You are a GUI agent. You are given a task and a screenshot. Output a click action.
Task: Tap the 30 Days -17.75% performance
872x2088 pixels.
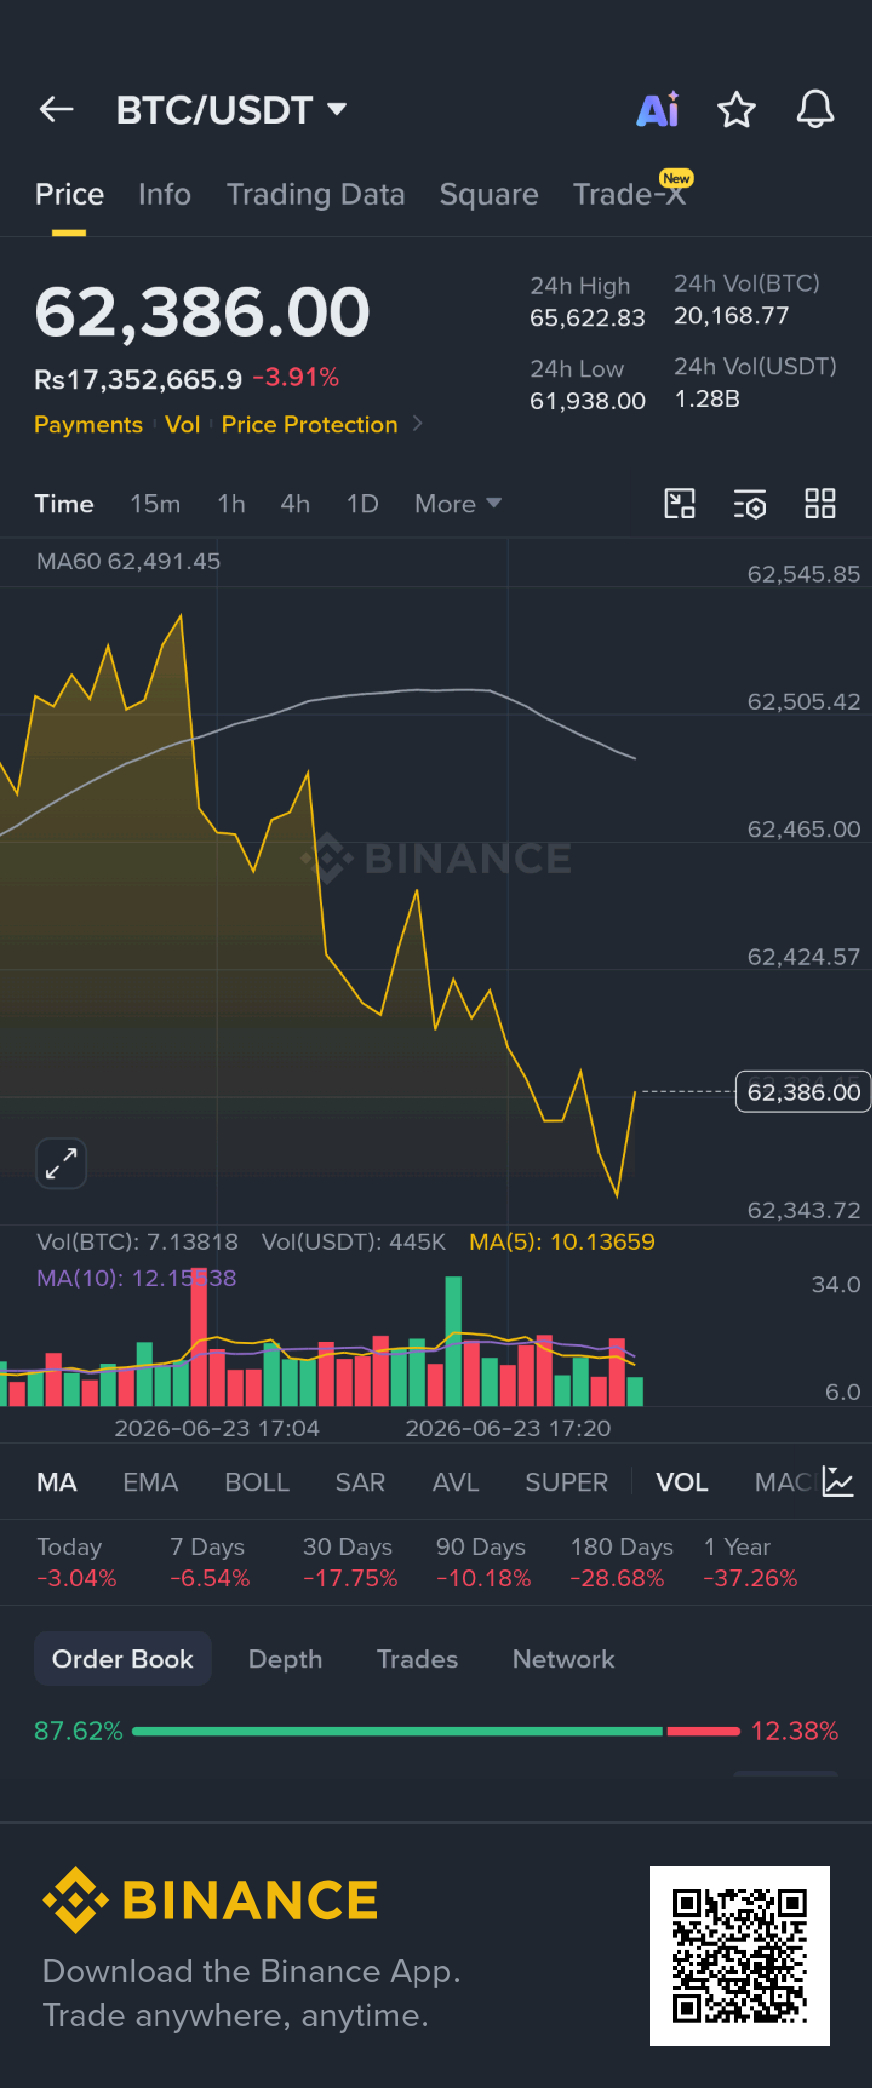(x=350, y=1562)
